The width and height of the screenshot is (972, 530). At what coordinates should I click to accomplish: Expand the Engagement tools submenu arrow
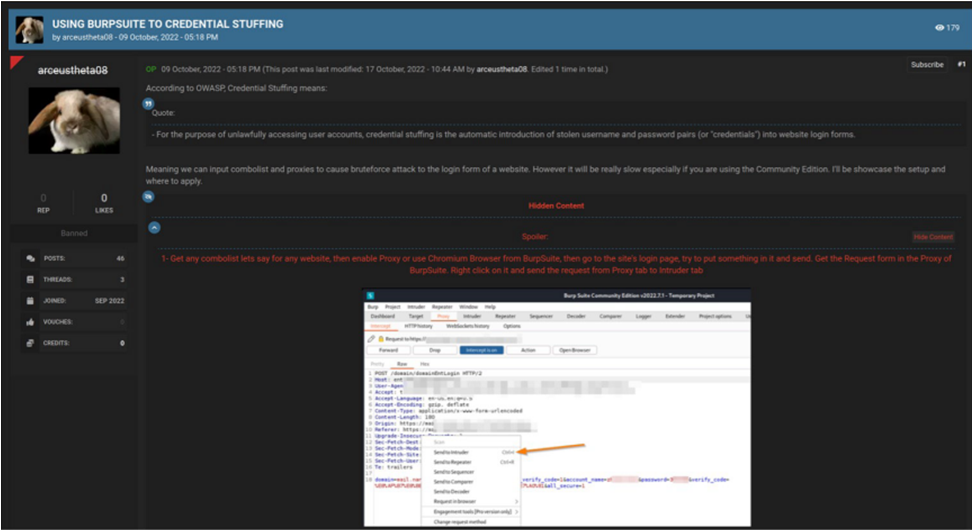516,511
